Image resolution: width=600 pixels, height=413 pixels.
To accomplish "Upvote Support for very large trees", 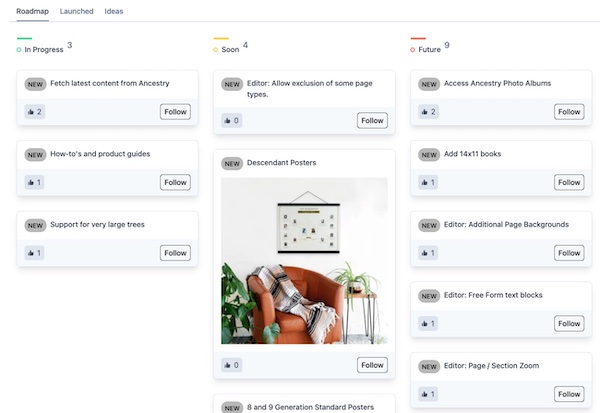I will pyautogui.click(x=34, y=253).
